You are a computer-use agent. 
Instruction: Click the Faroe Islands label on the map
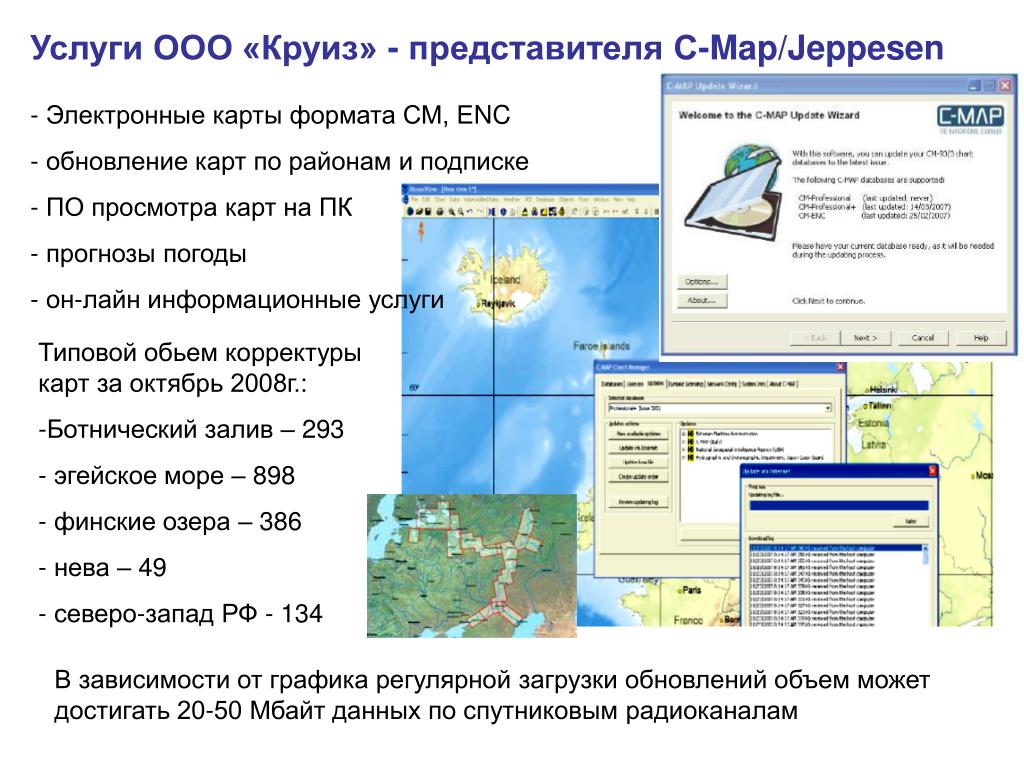click(601, 345)
